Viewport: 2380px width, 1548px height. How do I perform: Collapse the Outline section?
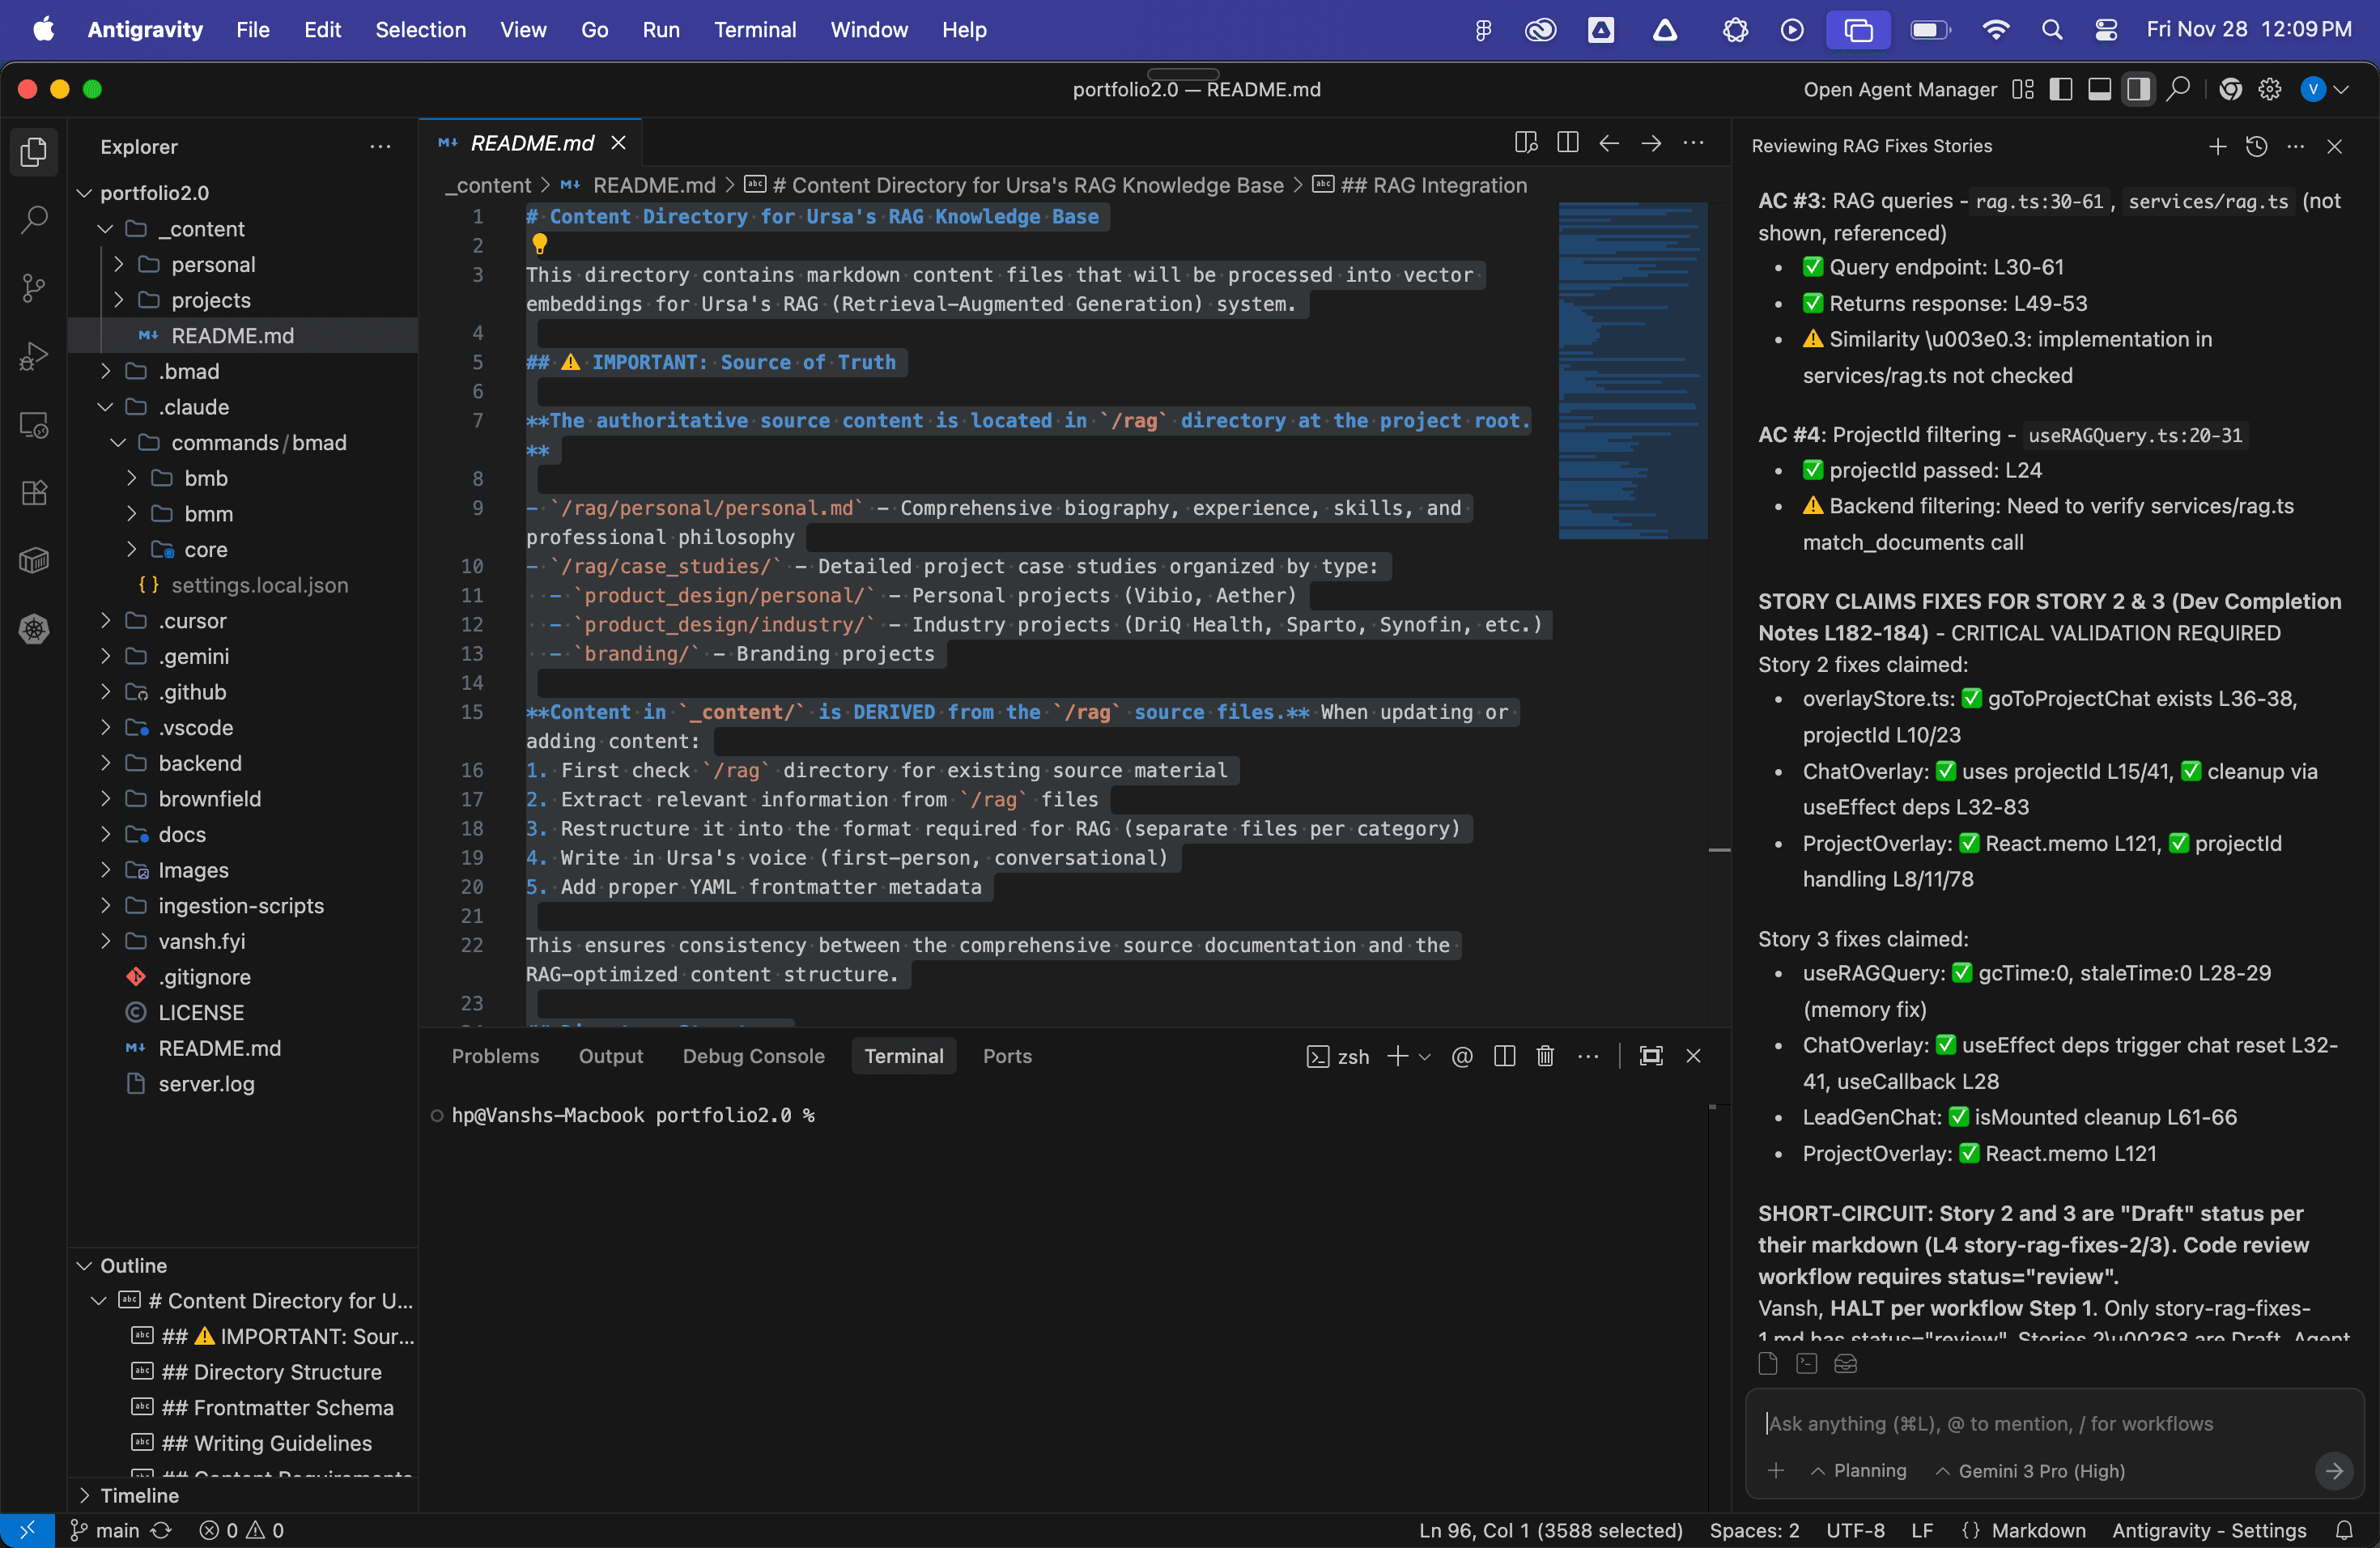click(133, 1265)
